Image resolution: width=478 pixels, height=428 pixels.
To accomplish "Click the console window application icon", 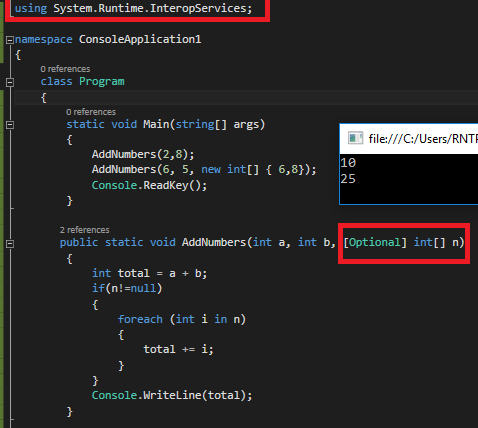I will pos(355,138).
